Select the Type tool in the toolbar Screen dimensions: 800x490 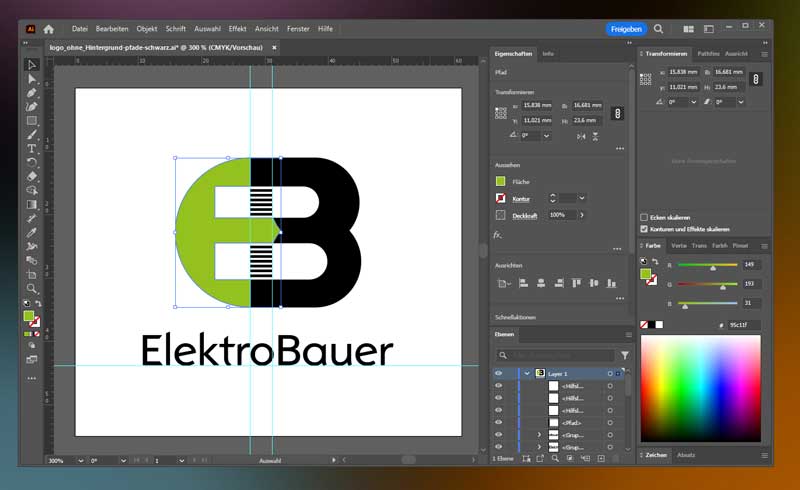point(32,148)
